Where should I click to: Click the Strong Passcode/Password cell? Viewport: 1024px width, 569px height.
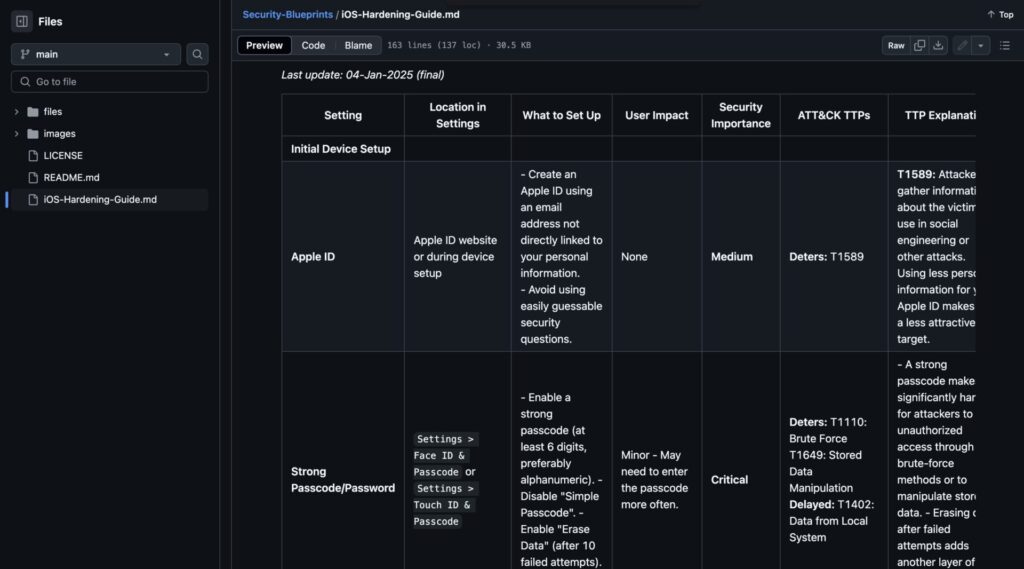[343, 480]
